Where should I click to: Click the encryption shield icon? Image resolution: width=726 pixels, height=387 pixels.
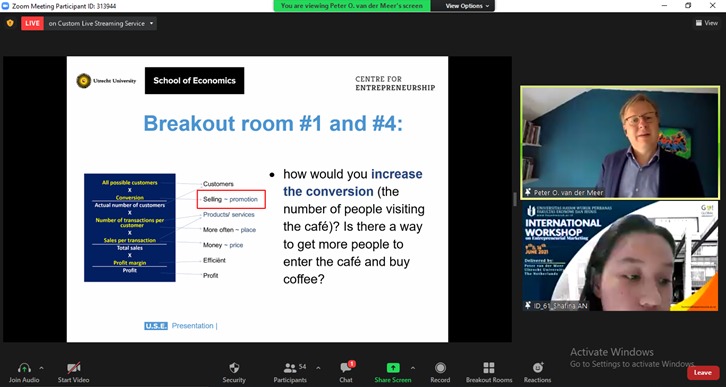[10, 23]
